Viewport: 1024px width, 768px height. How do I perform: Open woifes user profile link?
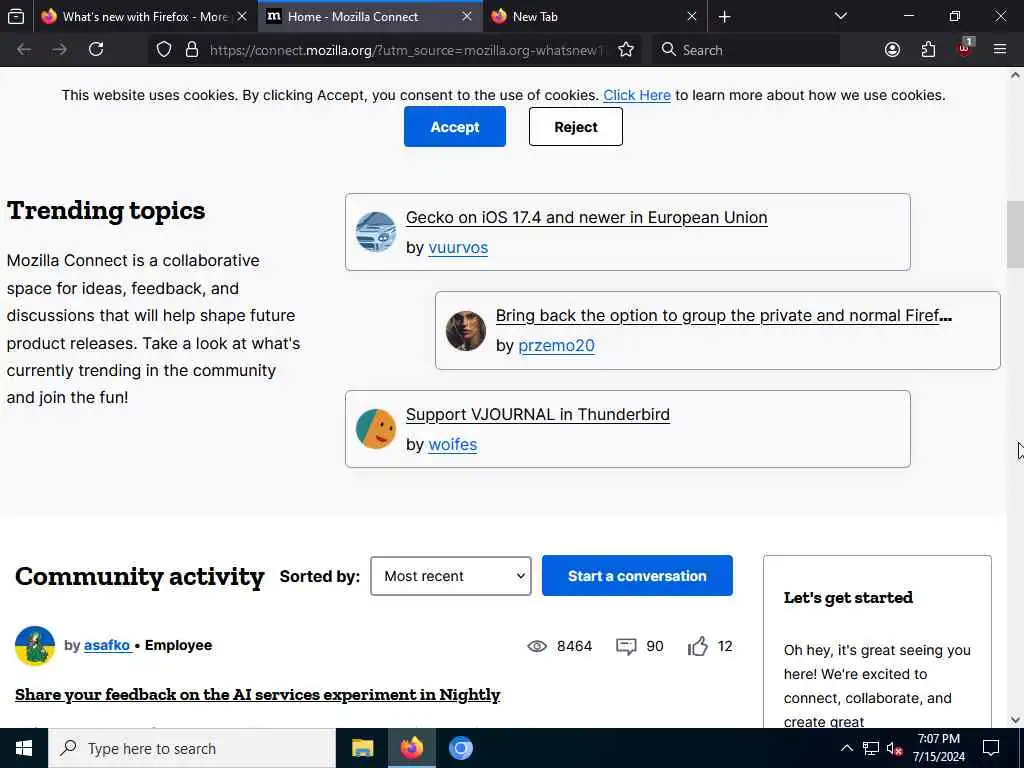(x=453, y=445)
